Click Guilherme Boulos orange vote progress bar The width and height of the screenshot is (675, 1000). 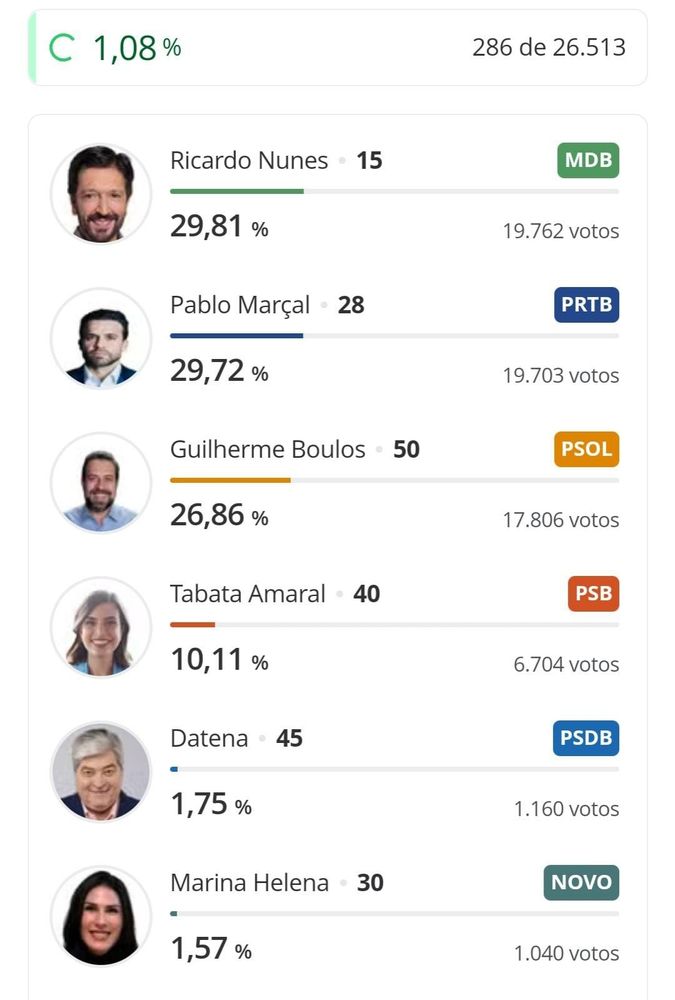230,480
